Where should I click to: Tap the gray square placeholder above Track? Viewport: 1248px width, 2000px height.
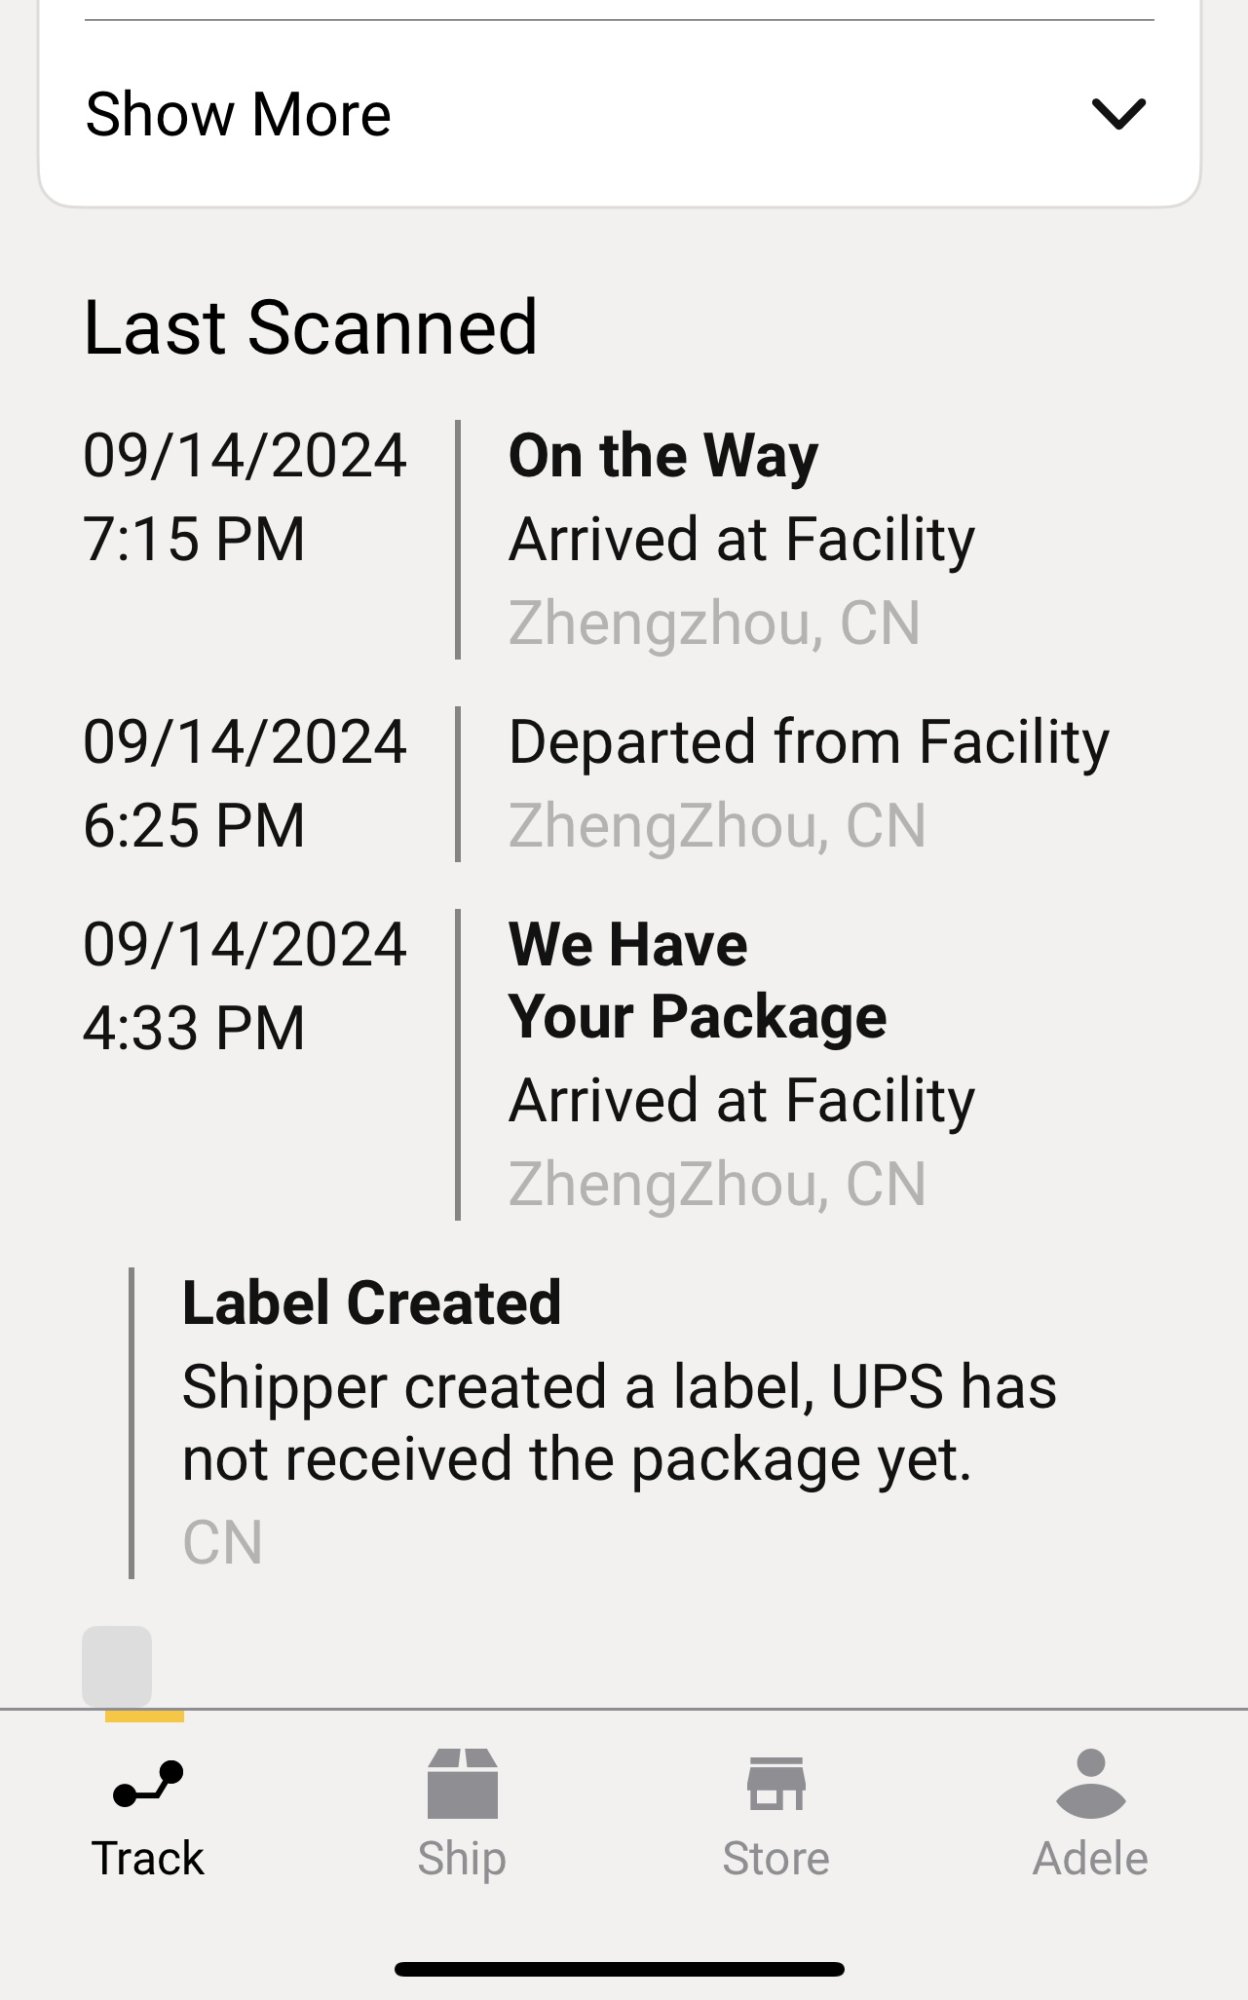pos(117,1666)
